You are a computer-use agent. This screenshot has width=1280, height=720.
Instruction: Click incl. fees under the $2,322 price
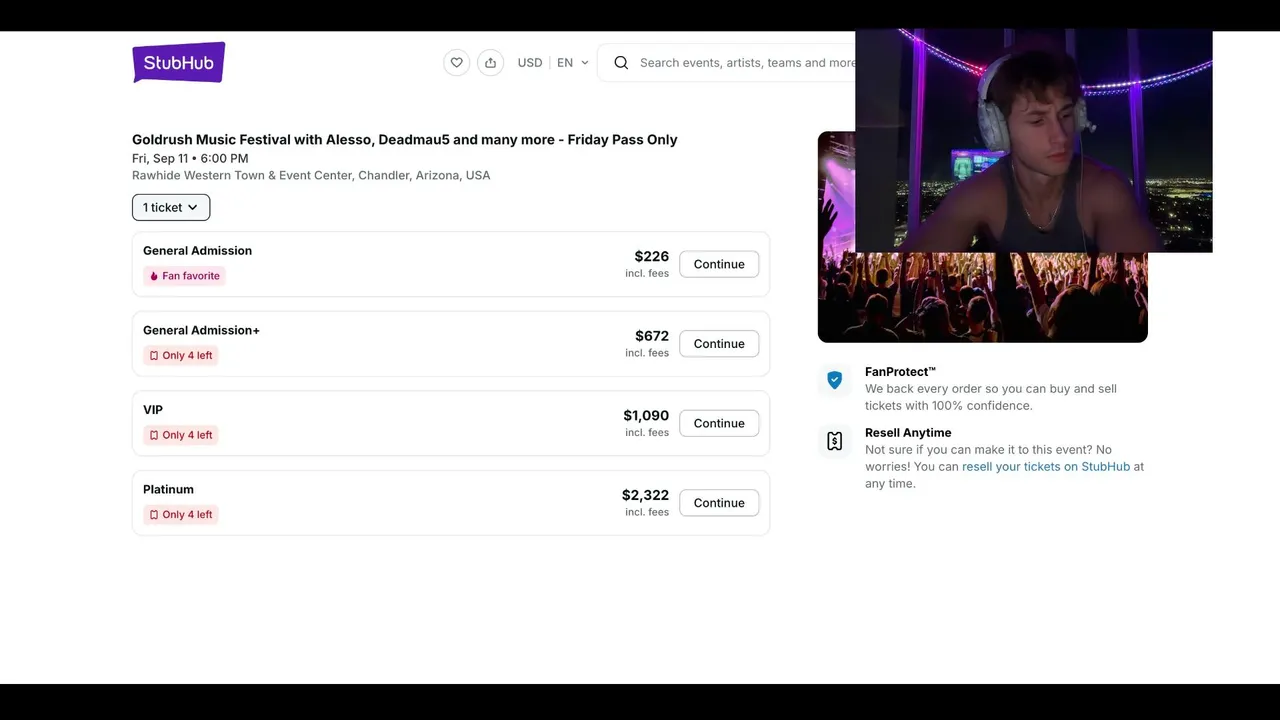(x=647, y=512)
